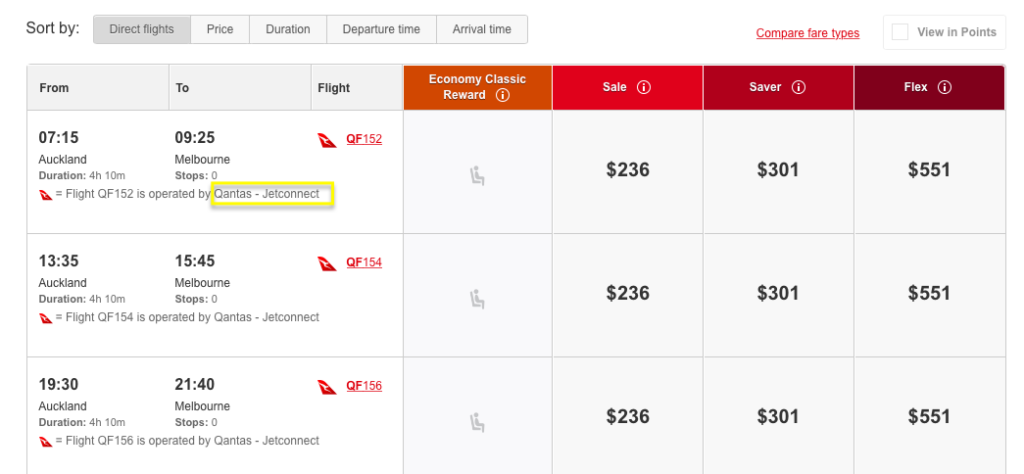Click the info icon next to Sale

644,87
